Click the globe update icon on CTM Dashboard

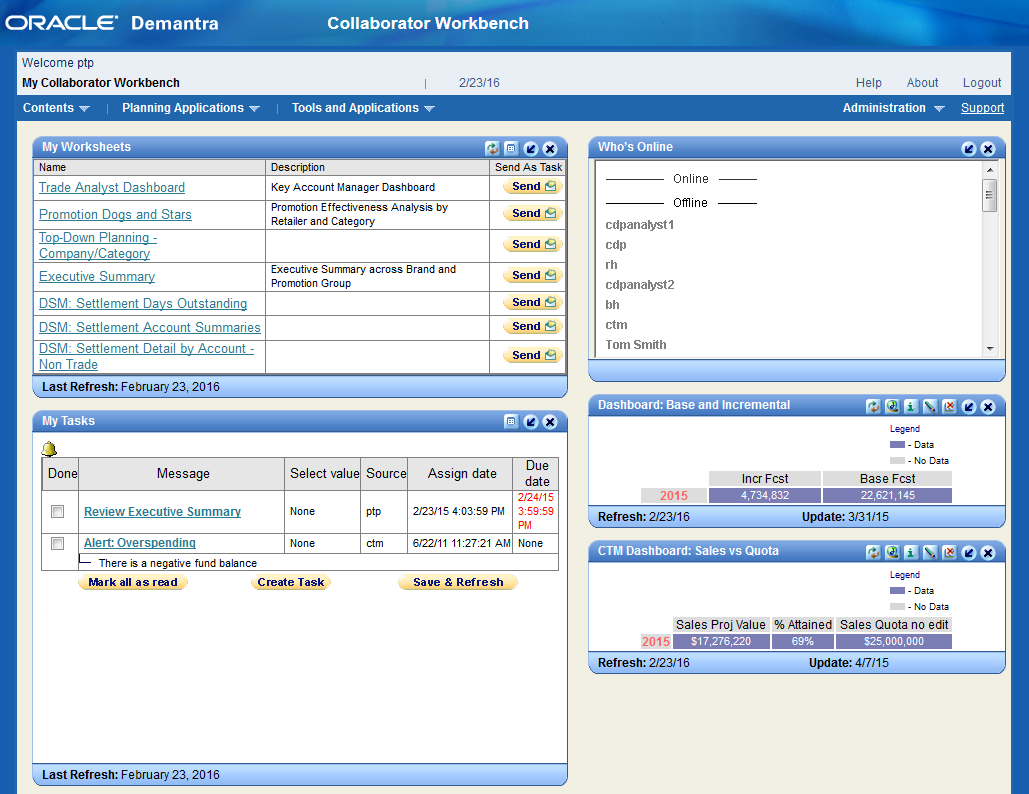coord(892,553)
